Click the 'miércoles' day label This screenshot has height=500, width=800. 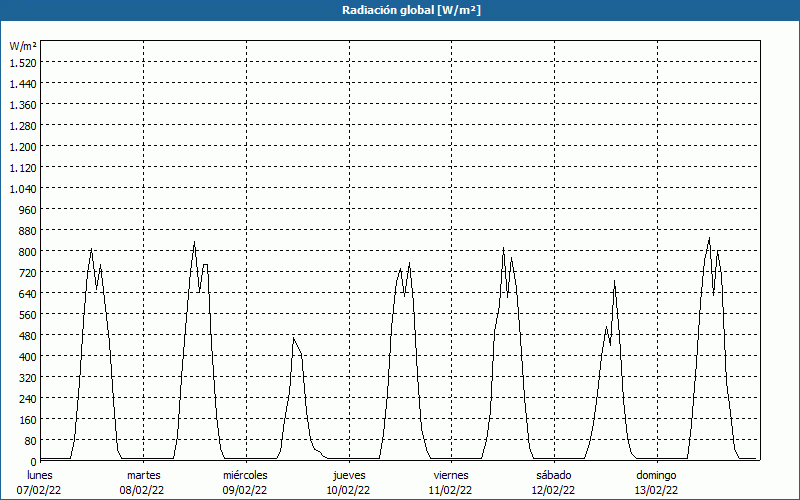[245, 475]
